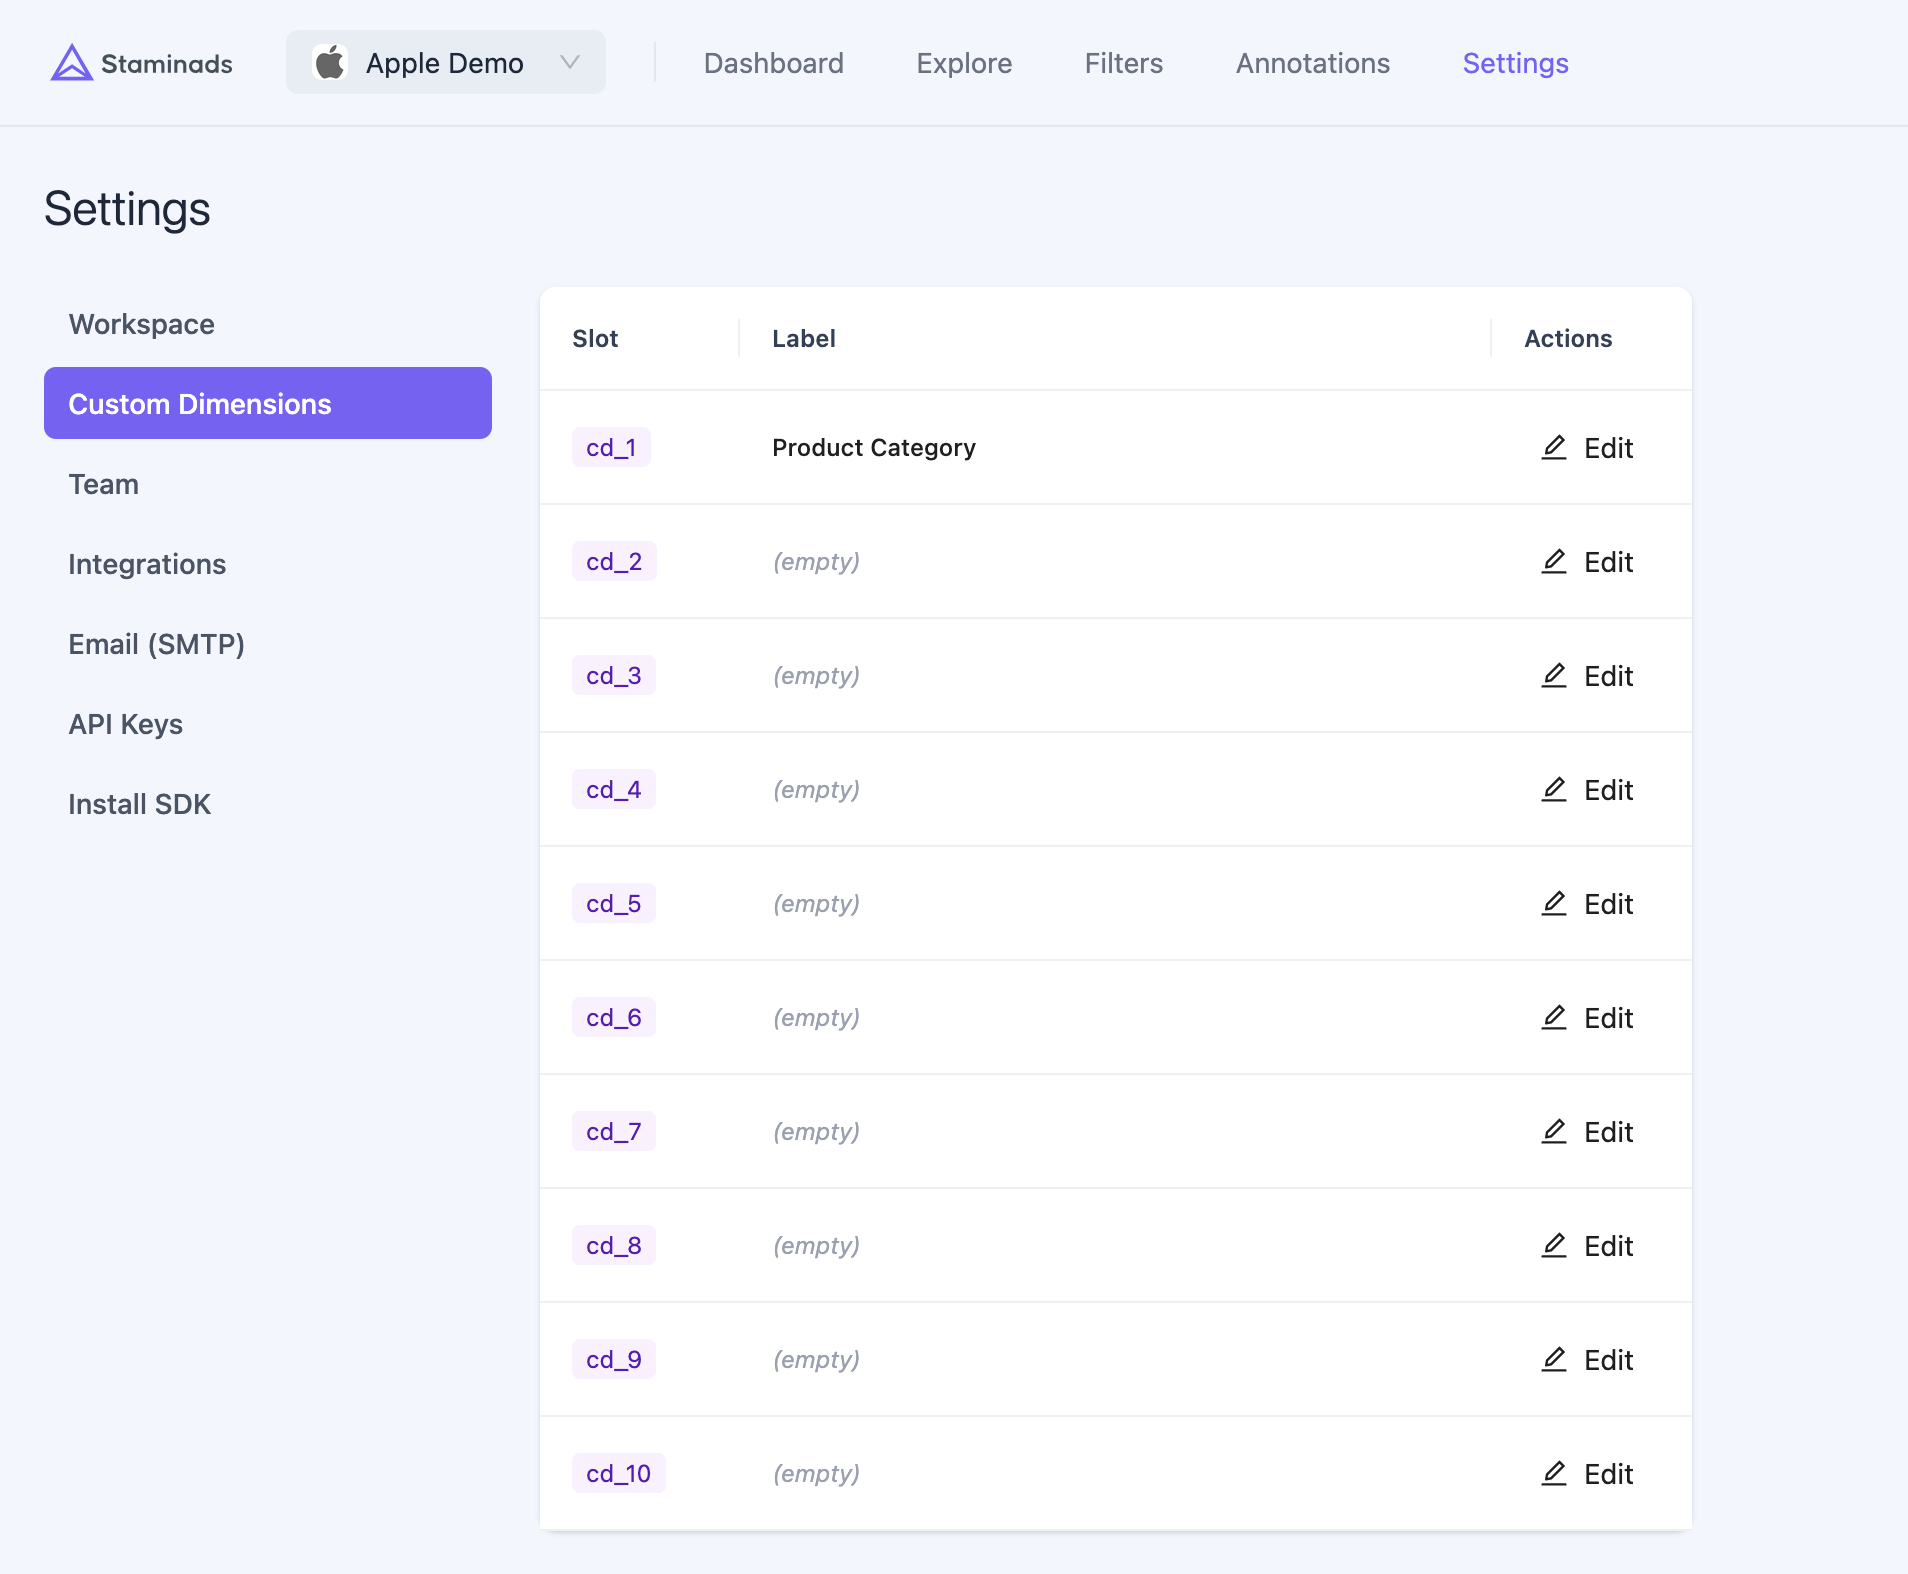Select Custom Dimensions in sidebar
Image resolution: width=1908 pixels, height=1574 pixels.
point(268,403)
